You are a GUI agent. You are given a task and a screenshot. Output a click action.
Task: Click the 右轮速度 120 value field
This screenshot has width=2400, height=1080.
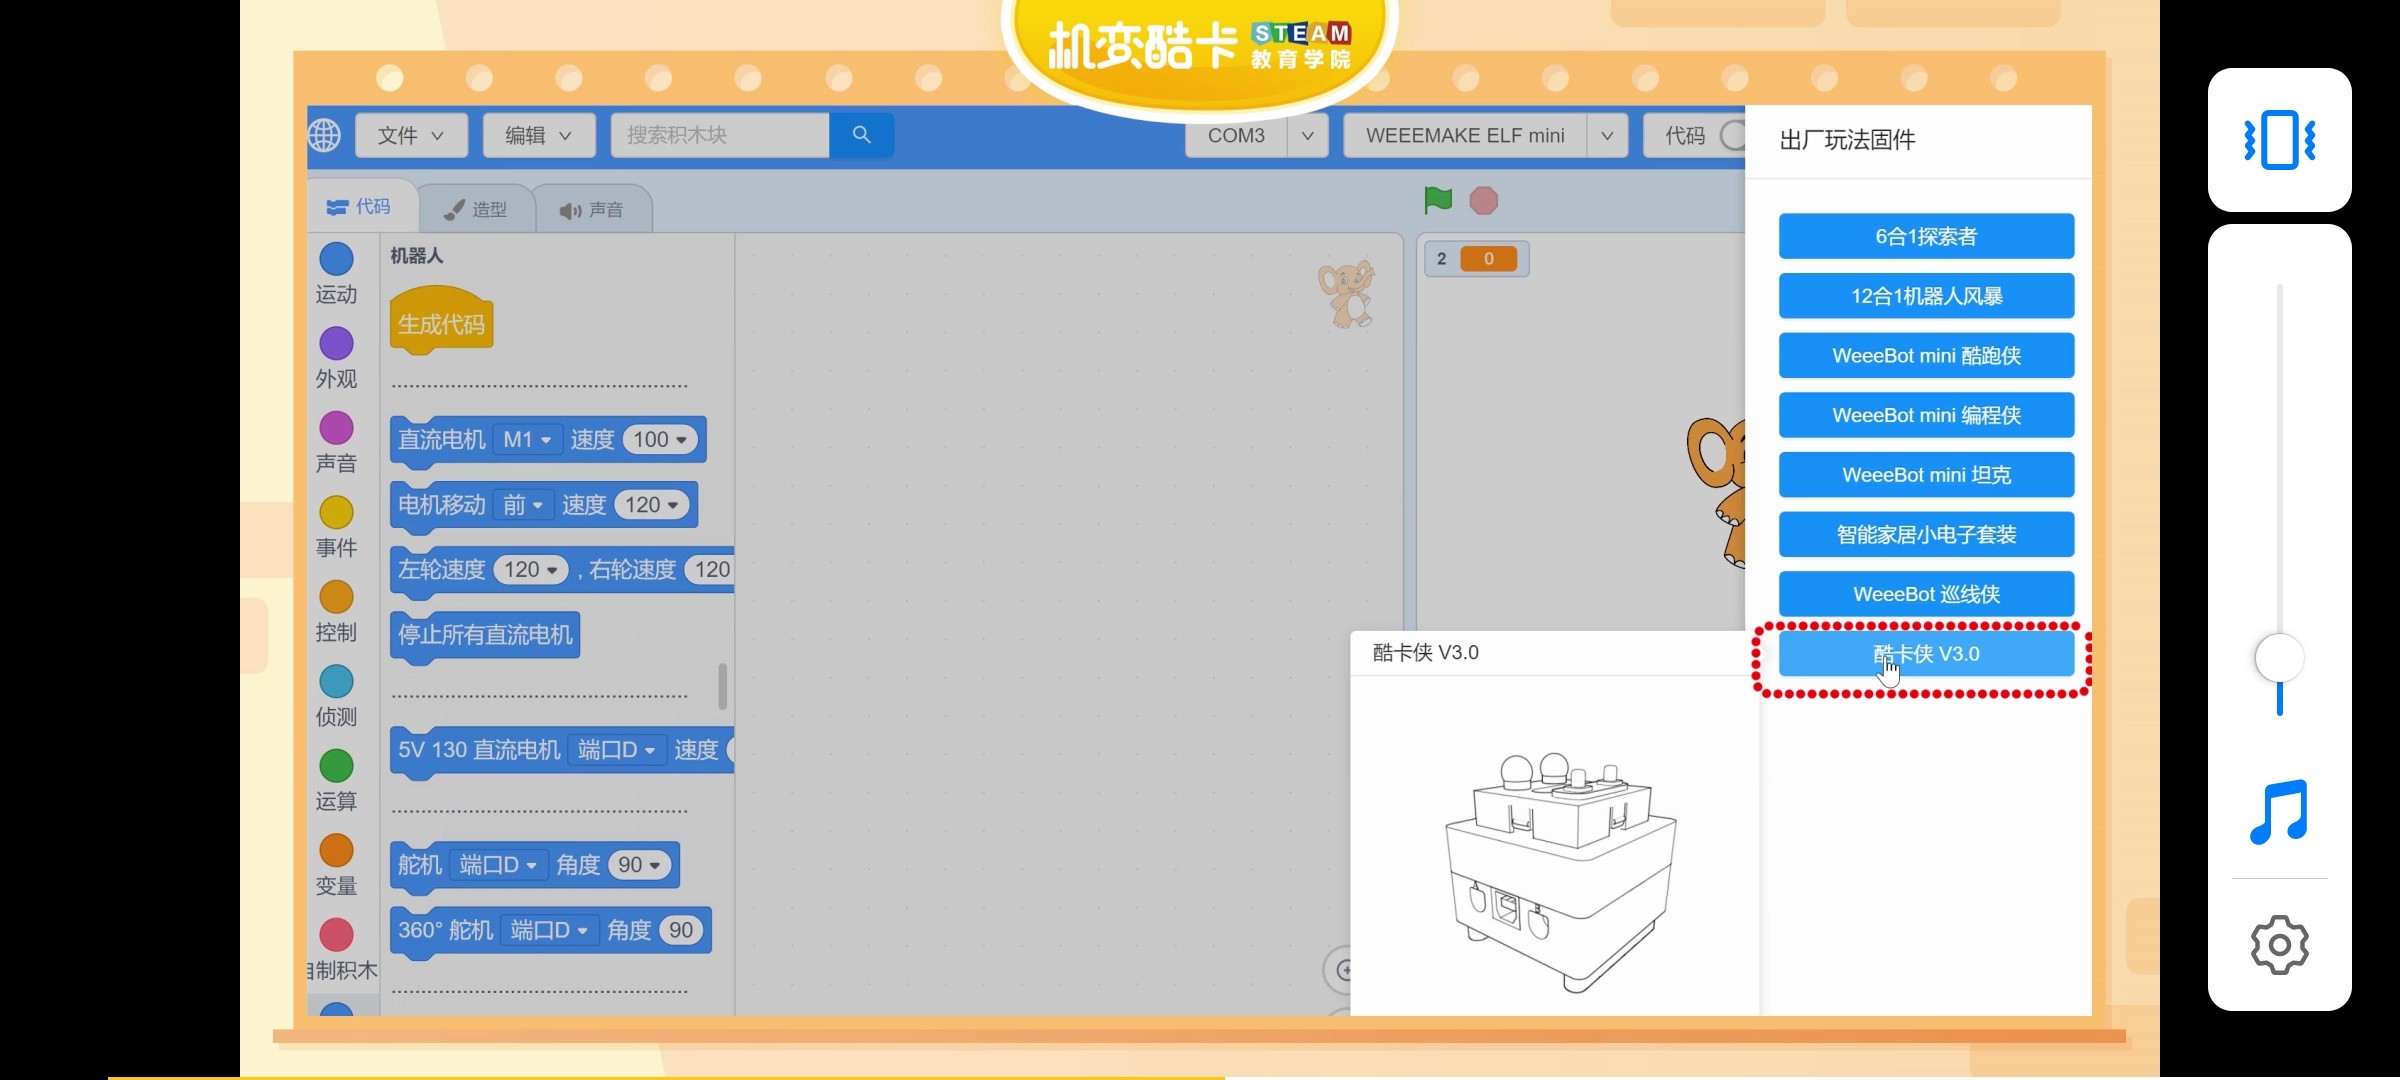coord(711,570)
